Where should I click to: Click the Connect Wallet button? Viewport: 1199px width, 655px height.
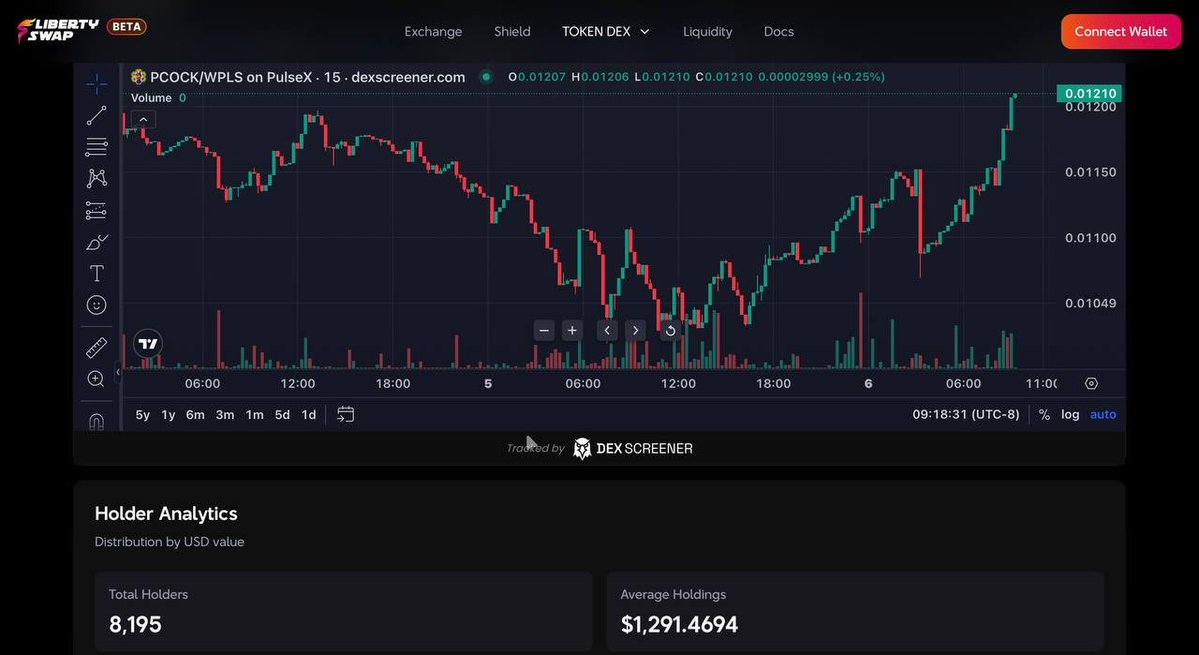coord(1120,31)
